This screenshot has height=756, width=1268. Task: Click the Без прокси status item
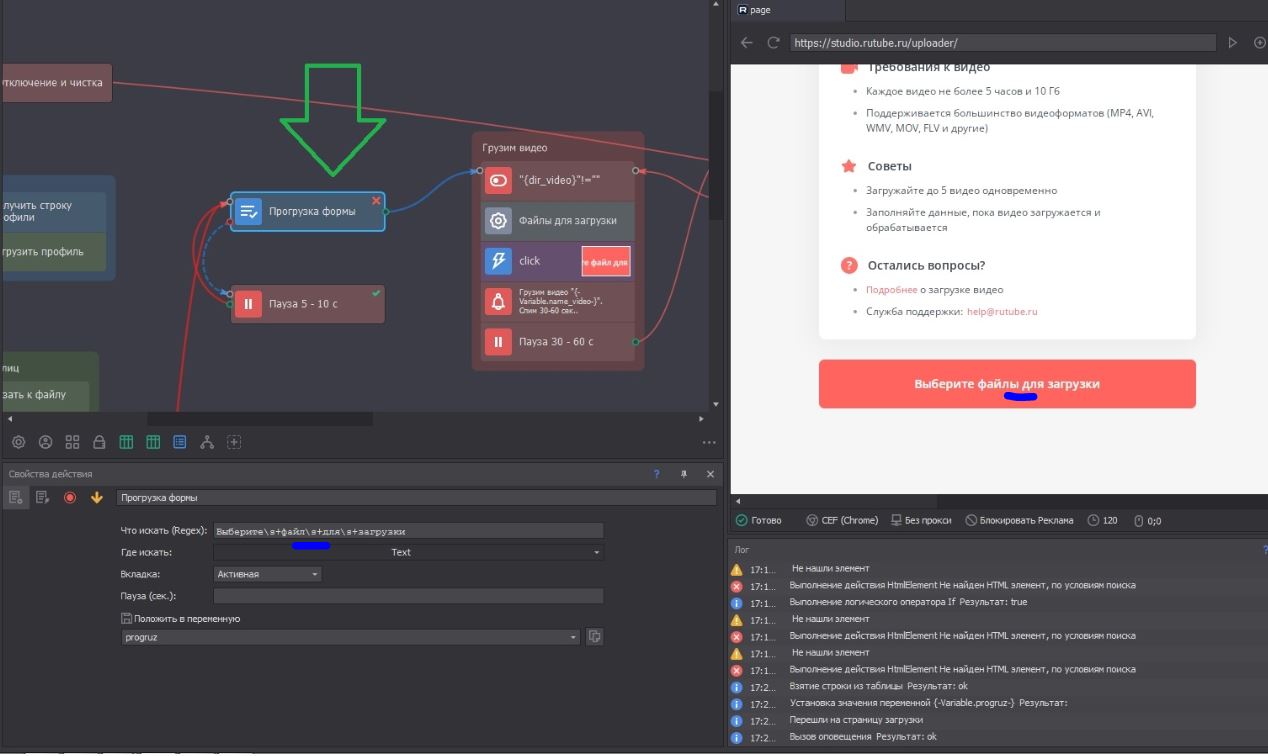click(x=920, y=520)
